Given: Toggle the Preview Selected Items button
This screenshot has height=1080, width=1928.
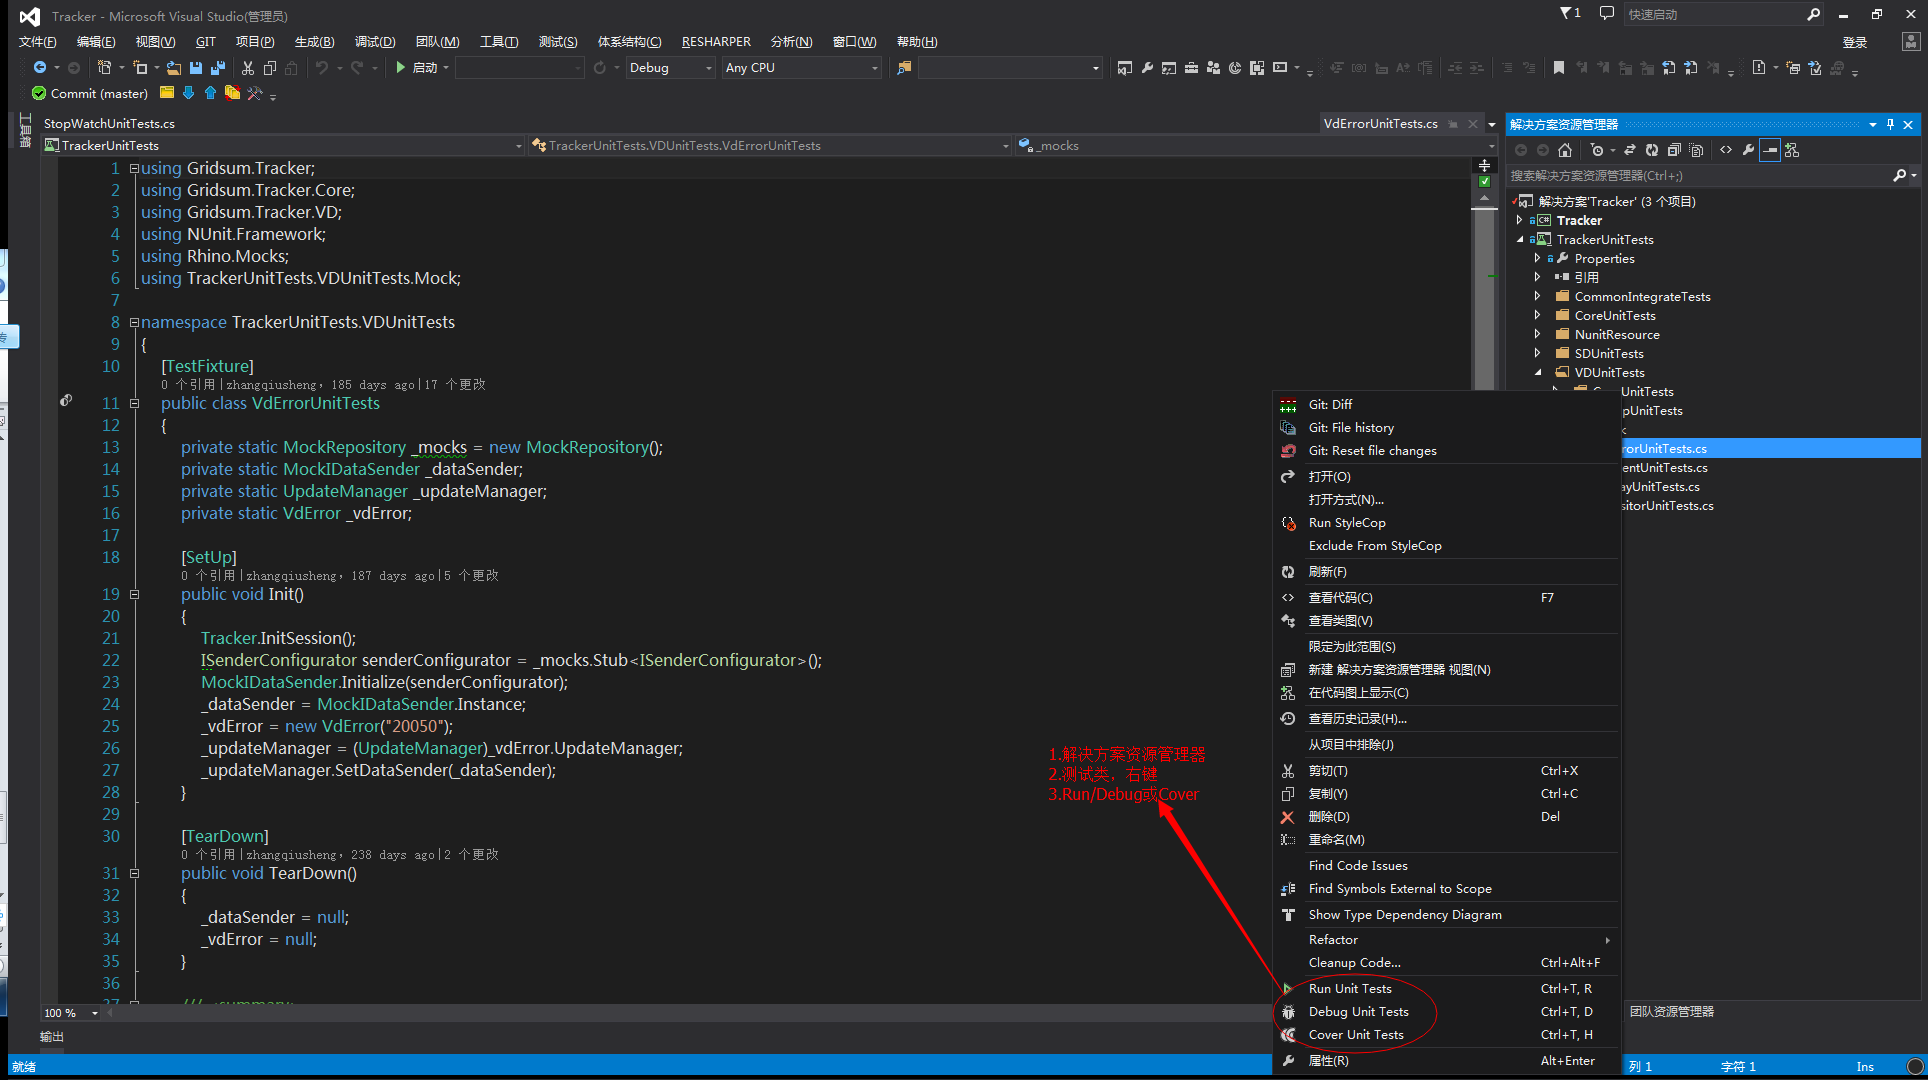Looking at the screenshot, I should coord(1770,150).
